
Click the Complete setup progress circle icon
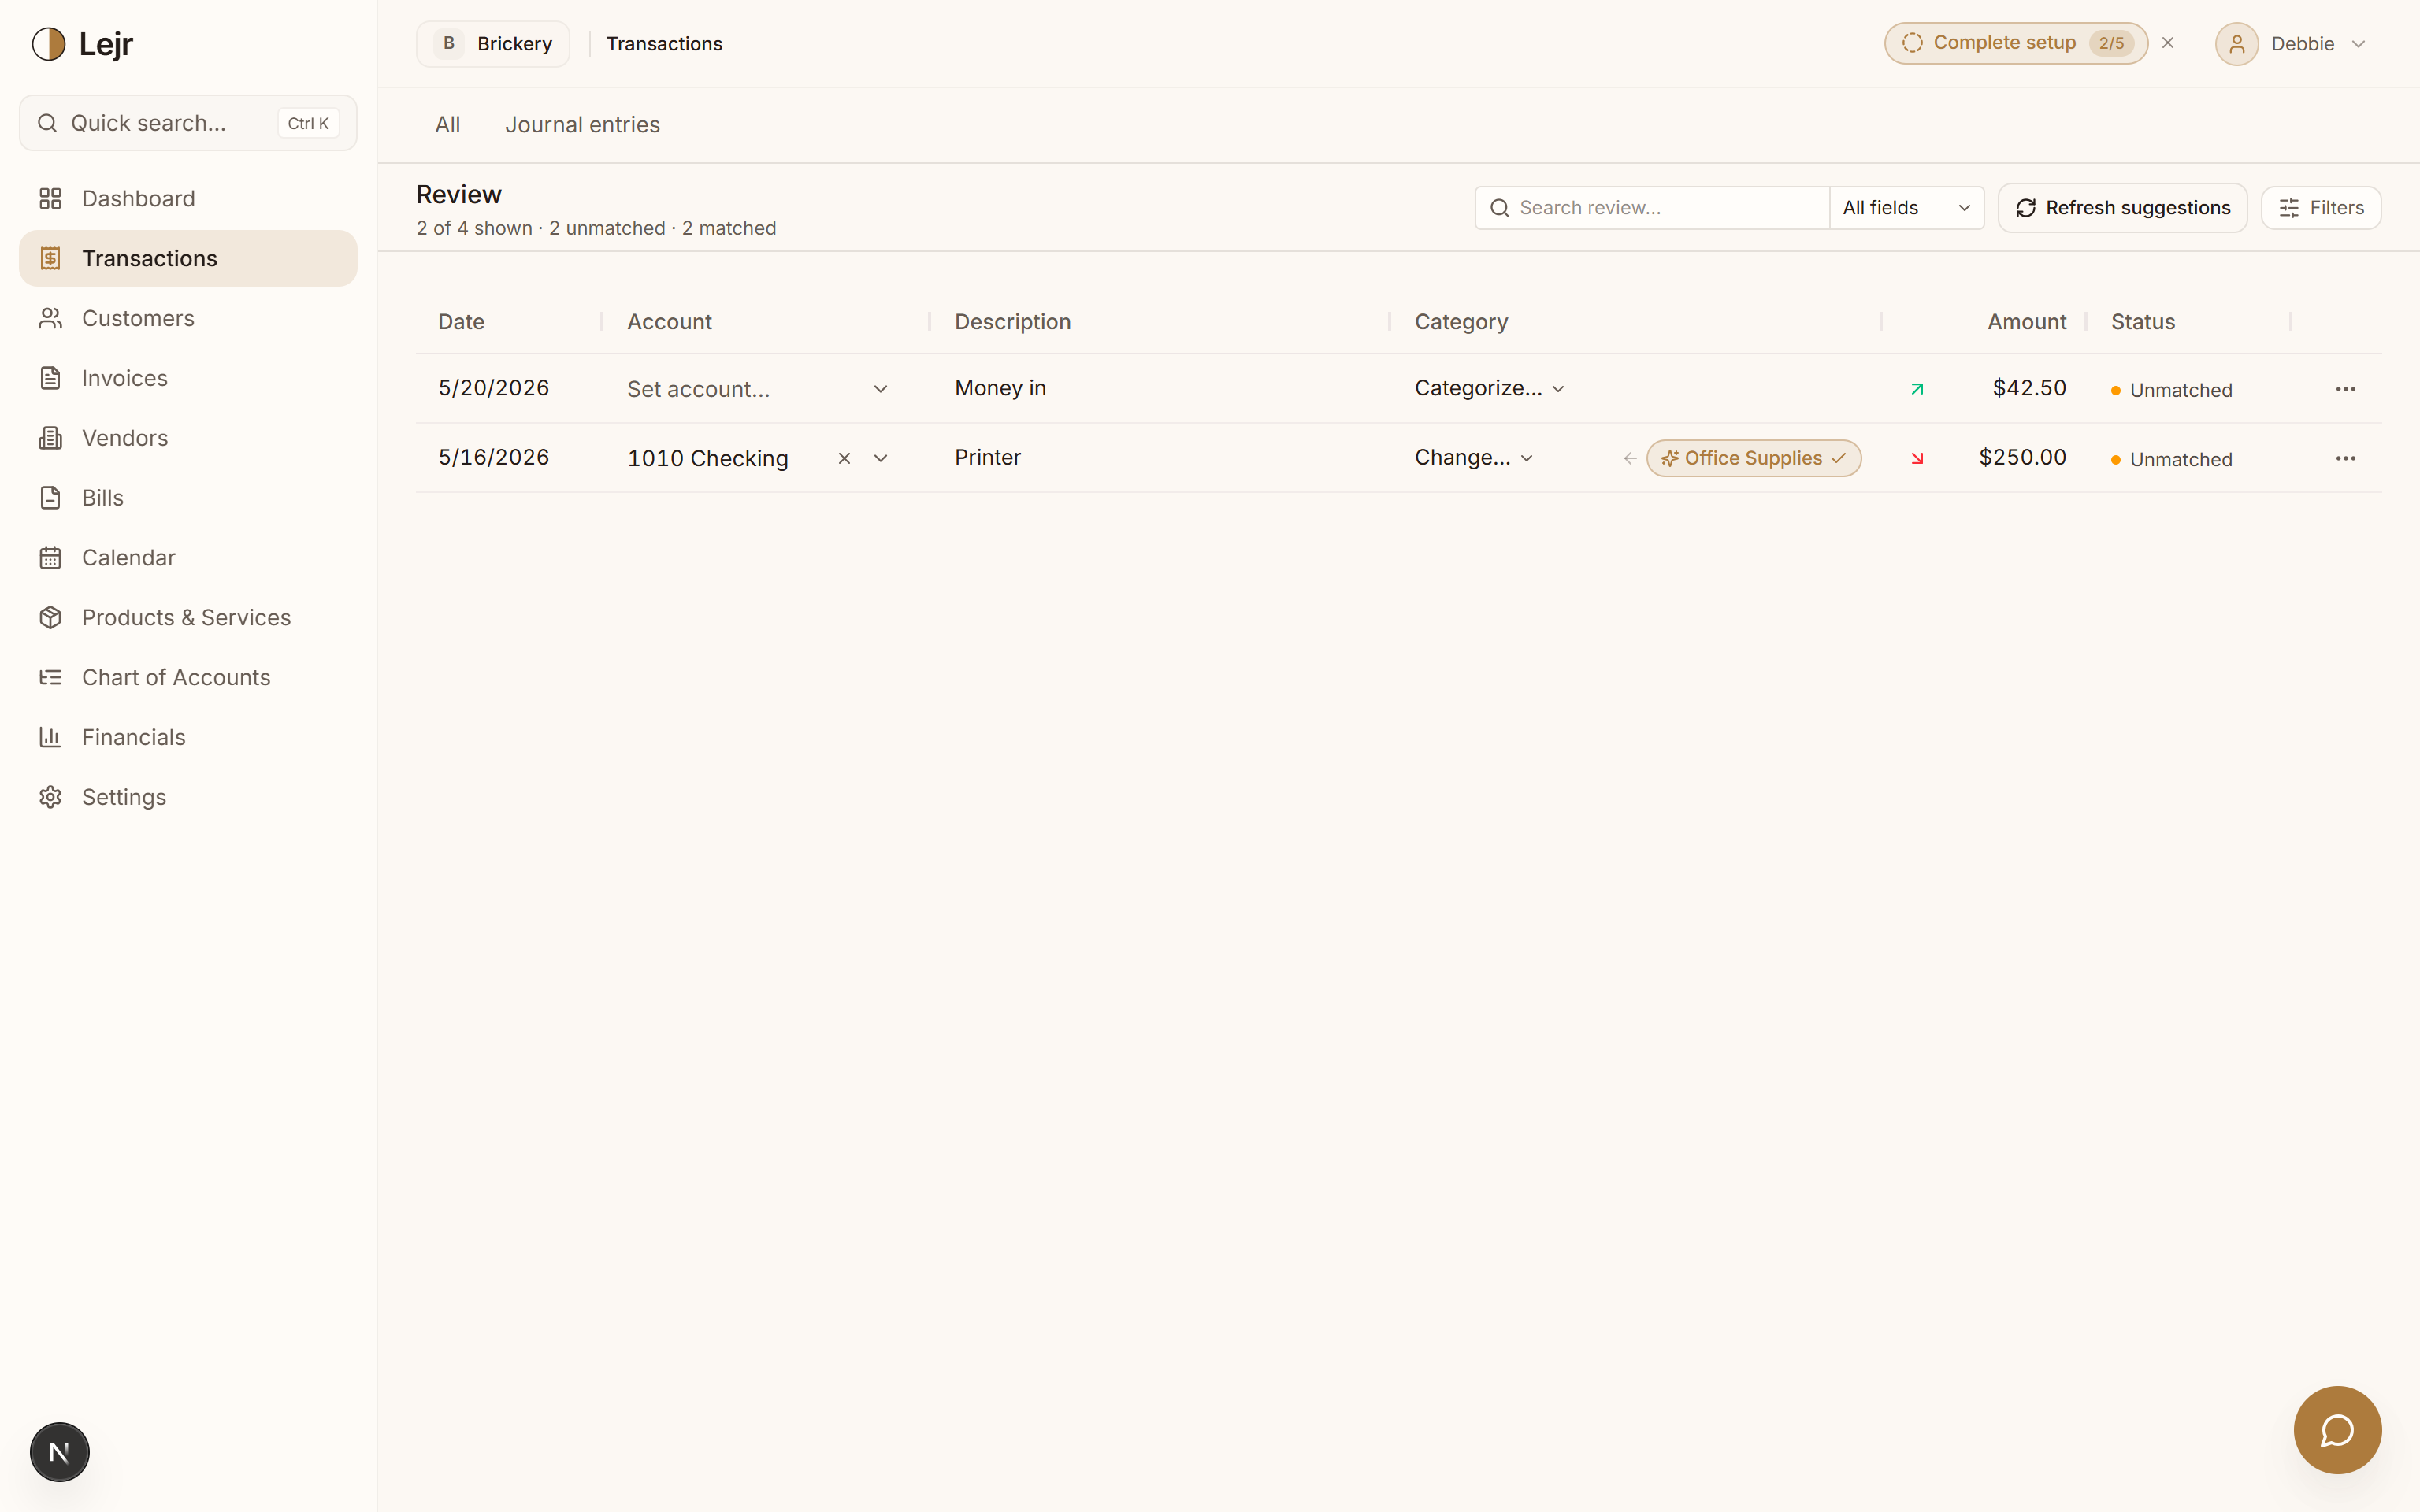click(x=1912, y=43)
